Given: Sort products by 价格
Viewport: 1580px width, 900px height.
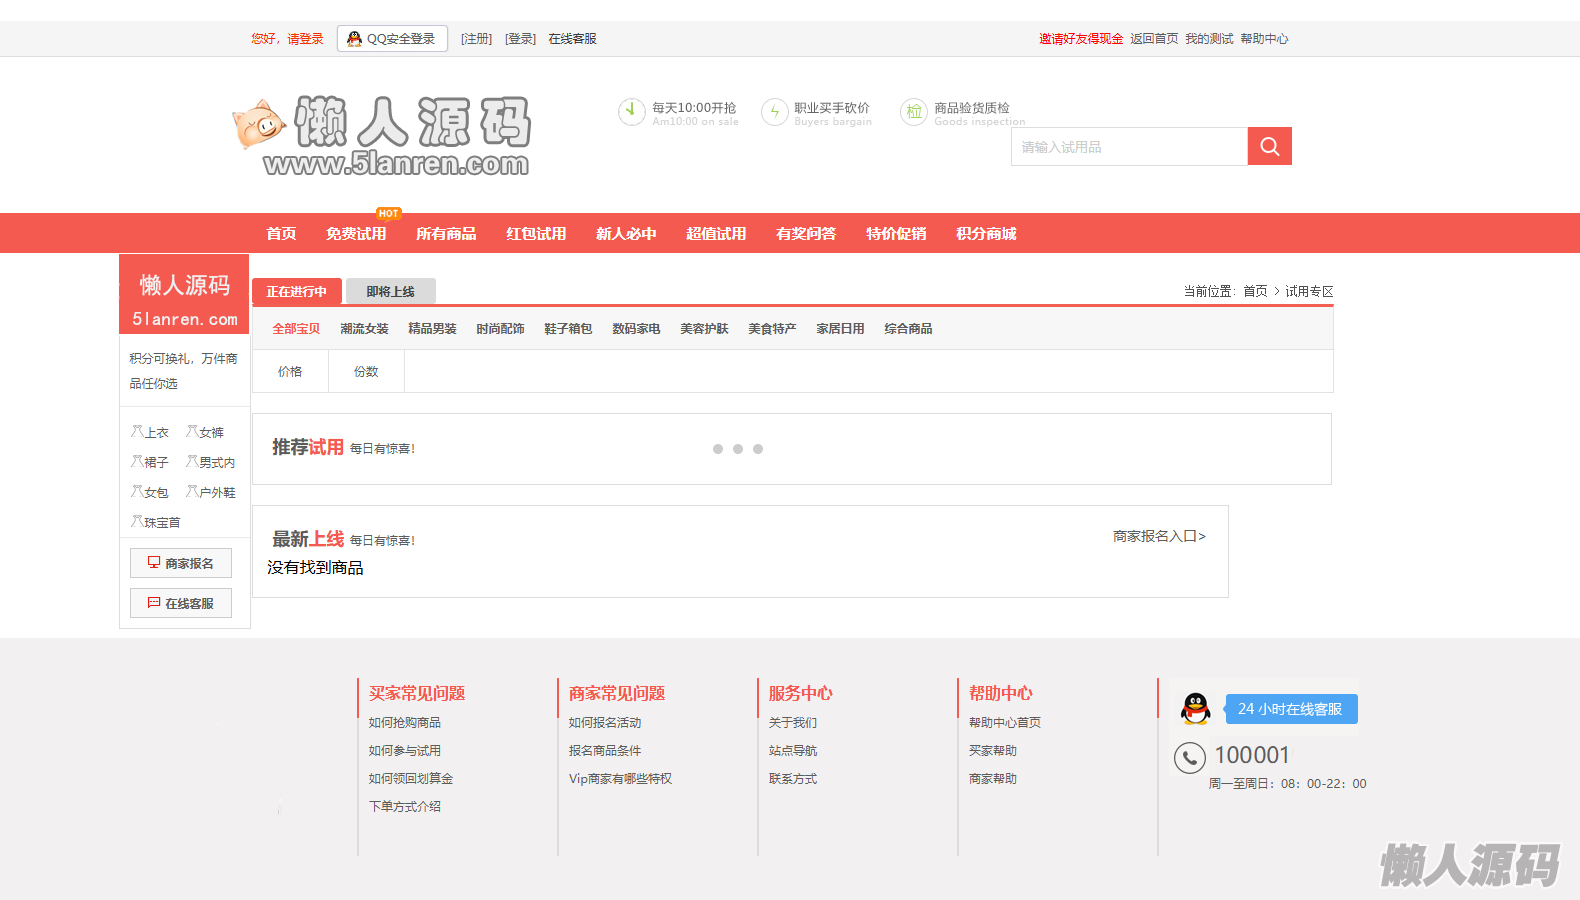Looking at the screenshot, I should coord(290,372).
